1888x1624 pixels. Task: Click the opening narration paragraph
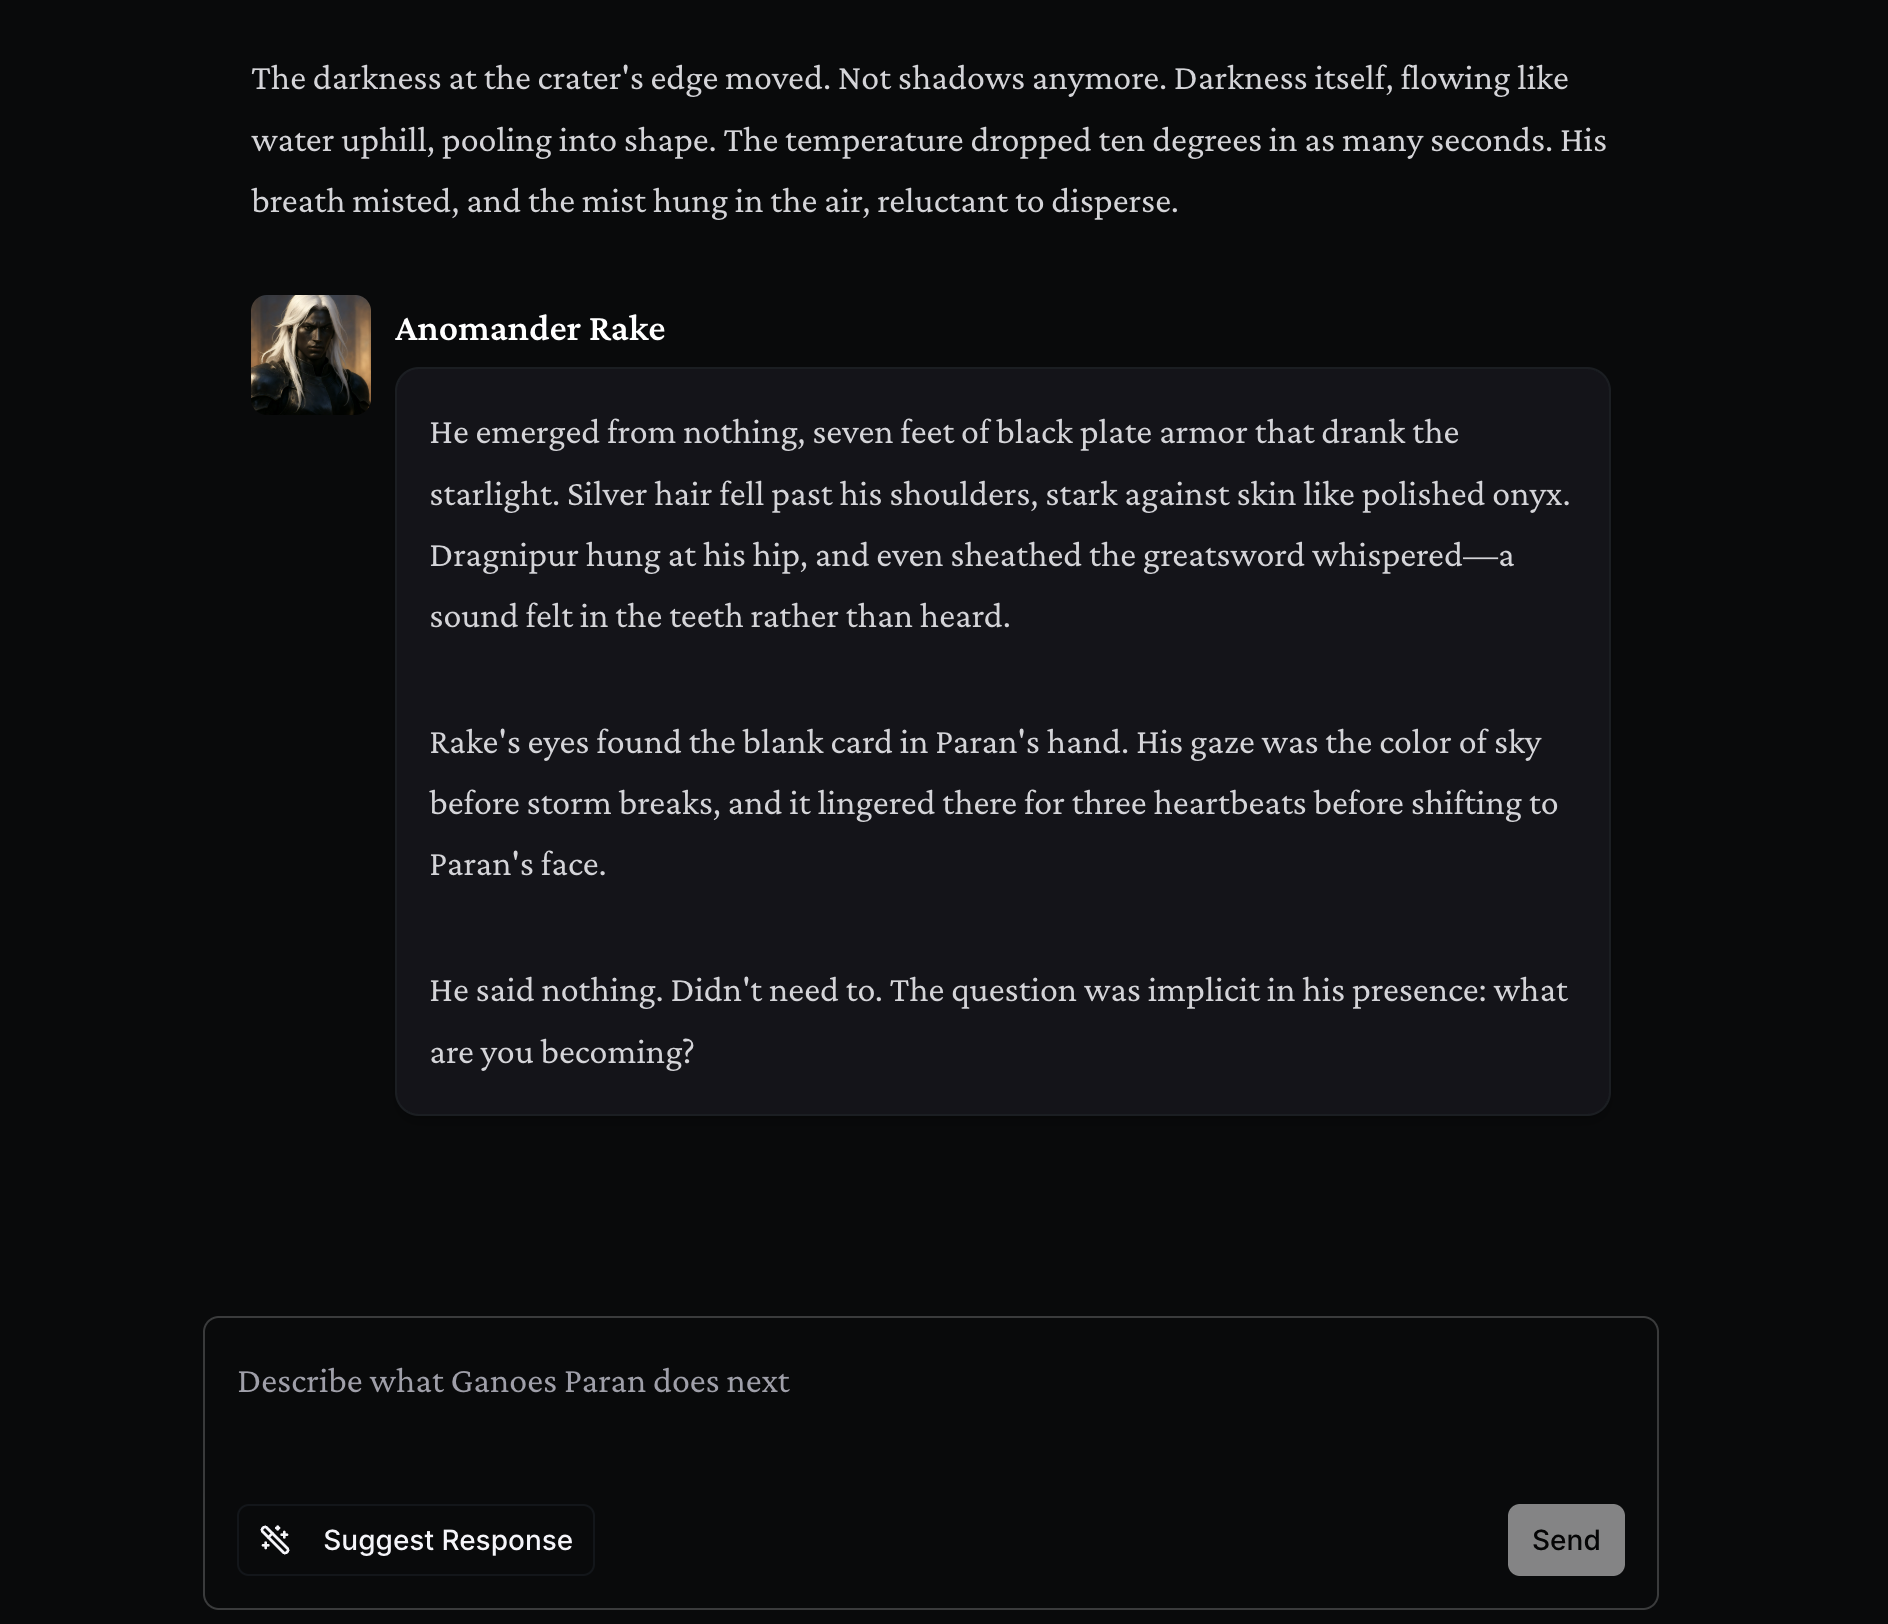click(900, 140)
